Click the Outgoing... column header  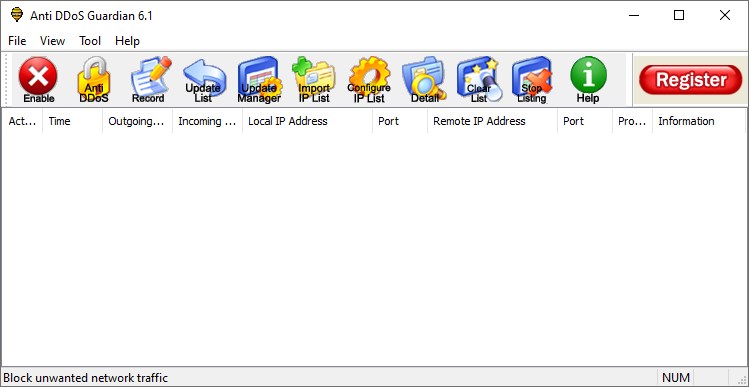138,121
